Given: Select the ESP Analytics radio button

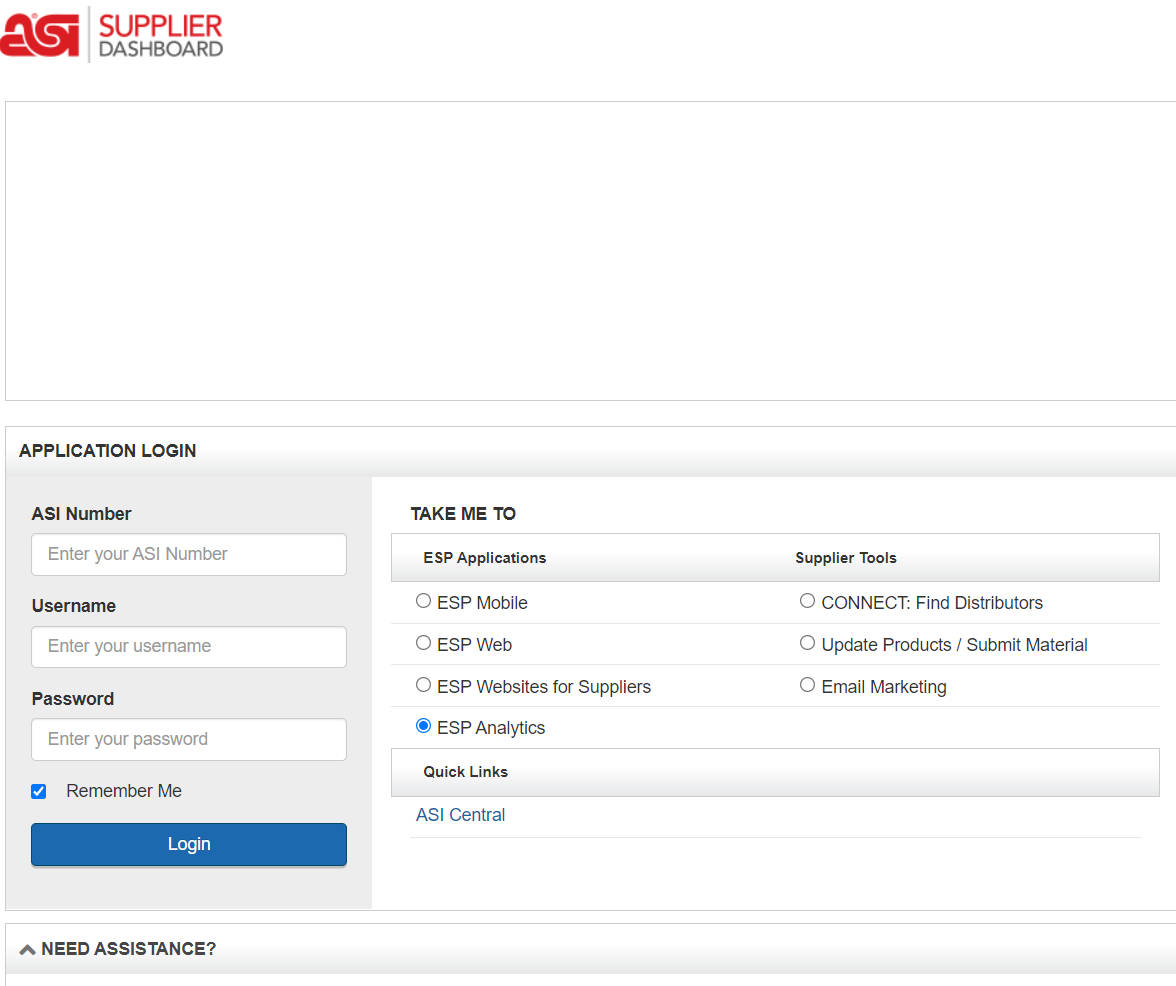Looking at the screenshot, I should (x=424, y=726).
